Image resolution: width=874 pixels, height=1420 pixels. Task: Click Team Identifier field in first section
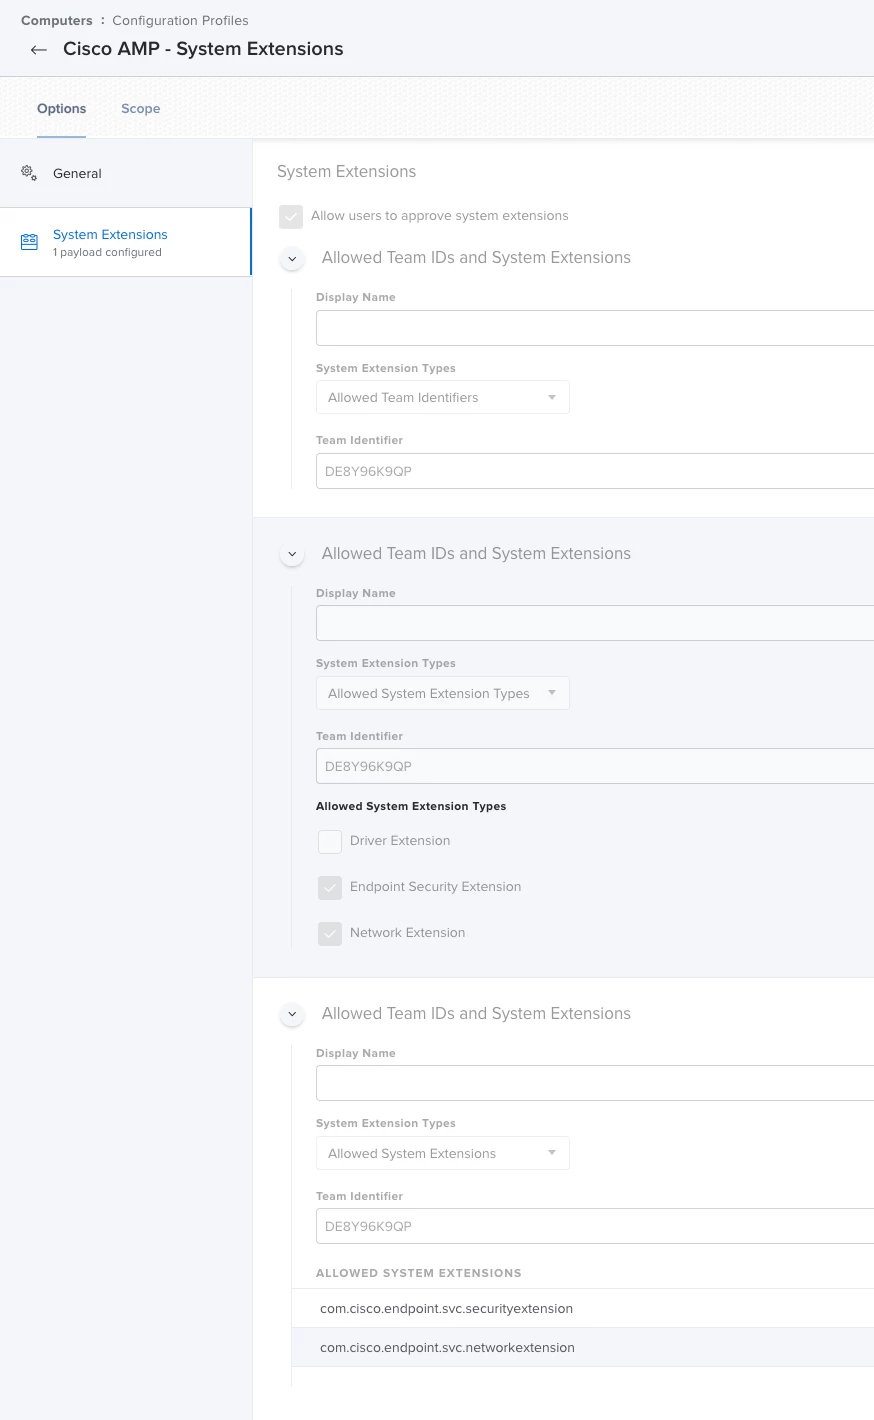click(595, 471)
